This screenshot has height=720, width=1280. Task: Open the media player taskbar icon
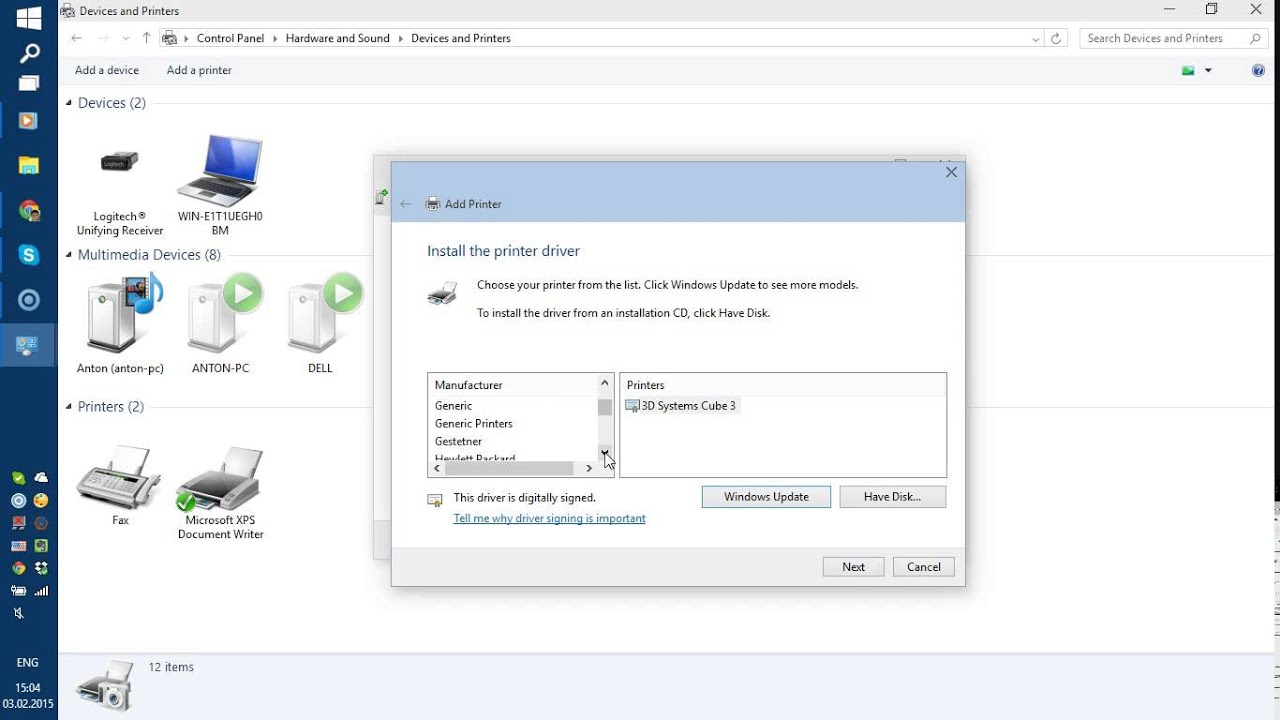29,121
